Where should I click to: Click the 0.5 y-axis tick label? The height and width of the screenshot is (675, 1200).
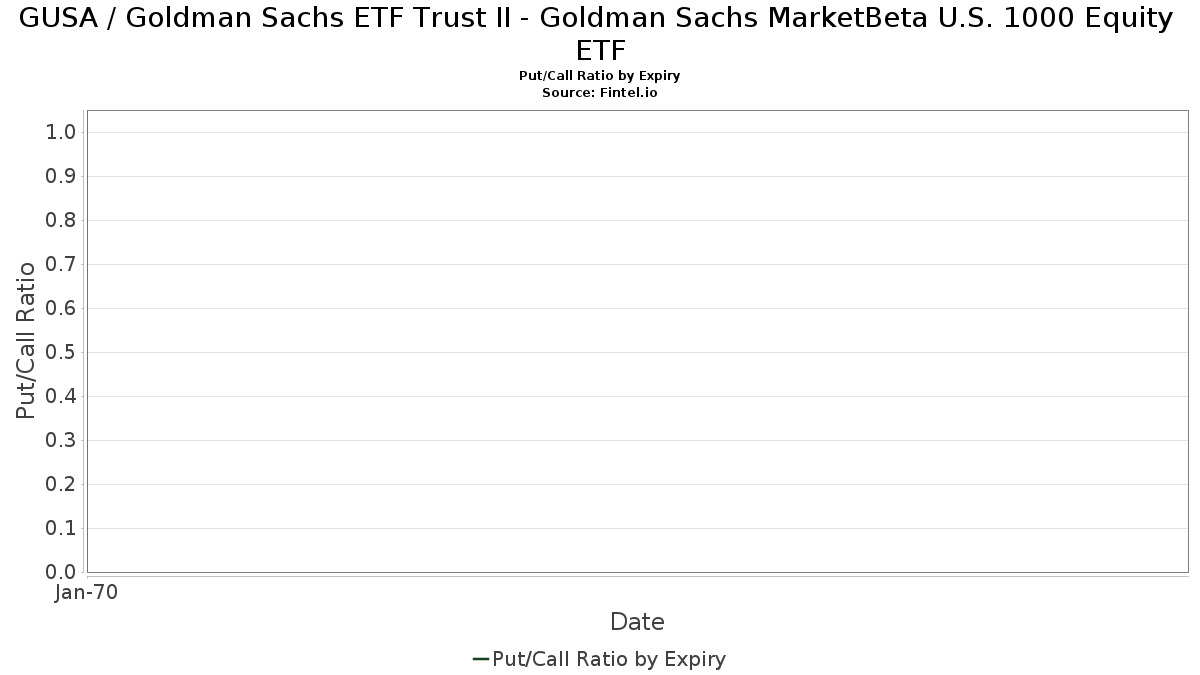[x=61, y=352]
